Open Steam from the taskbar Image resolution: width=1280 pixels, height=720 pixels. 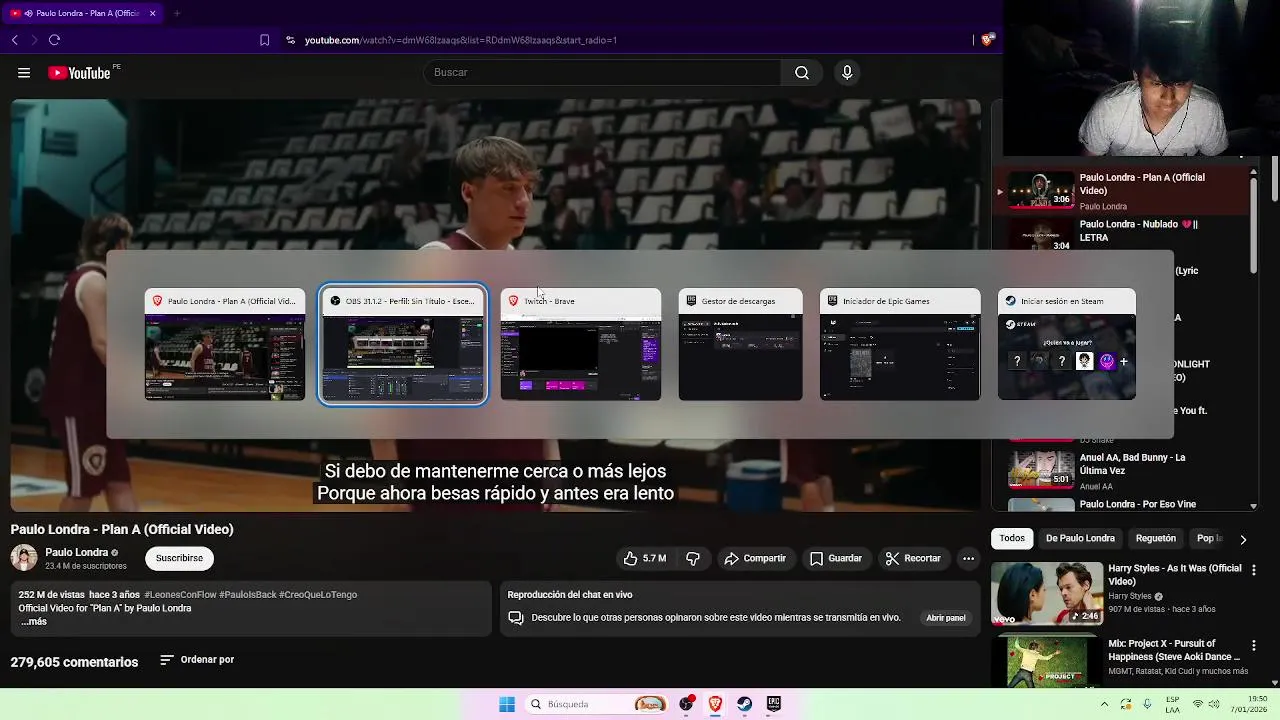pos(744,704)
